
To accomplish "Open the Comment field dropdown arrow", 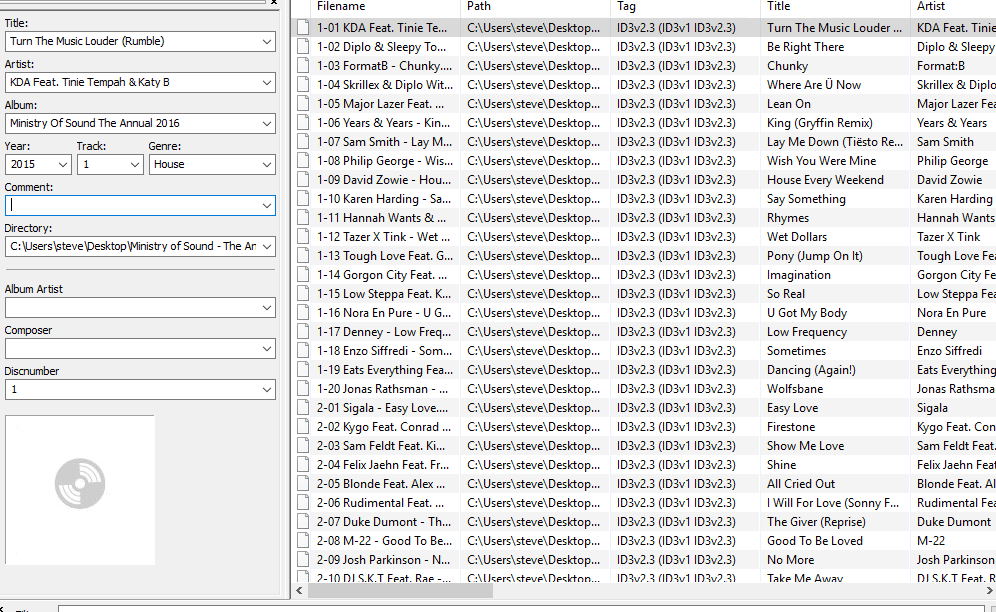I will coord(267,205).
